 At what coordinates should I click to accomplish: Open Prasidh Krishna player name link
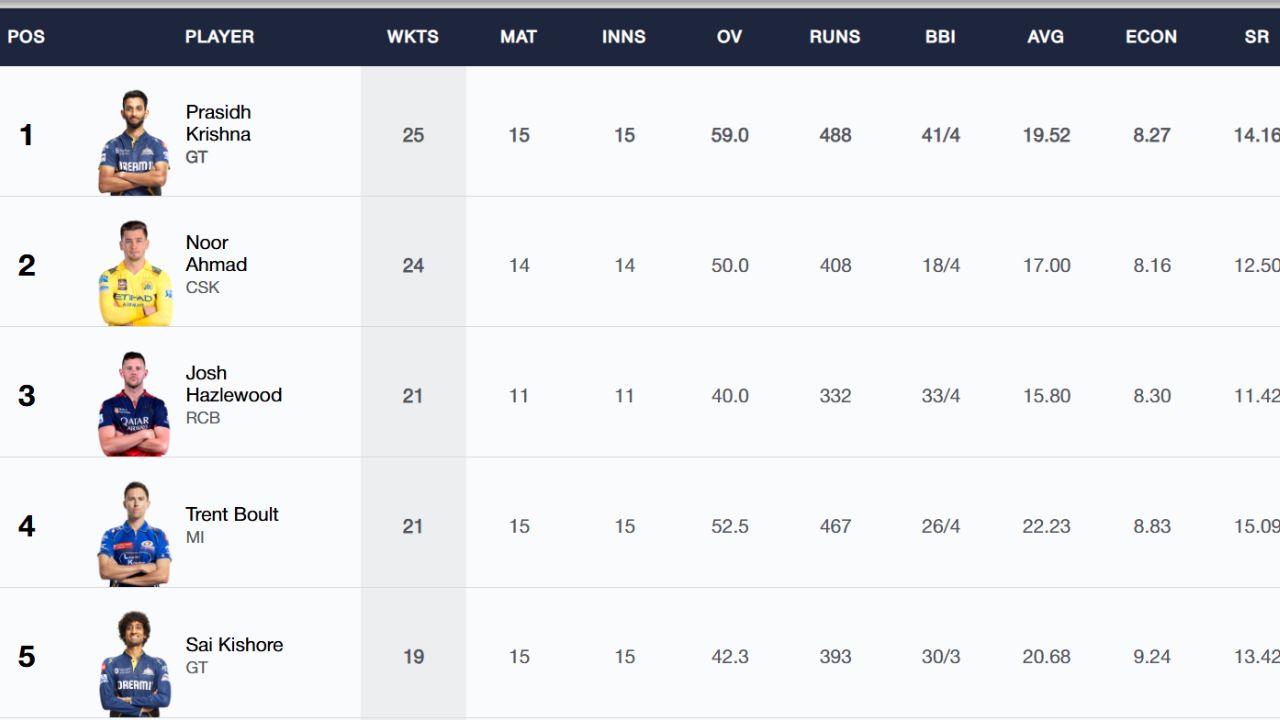point(218,123)
